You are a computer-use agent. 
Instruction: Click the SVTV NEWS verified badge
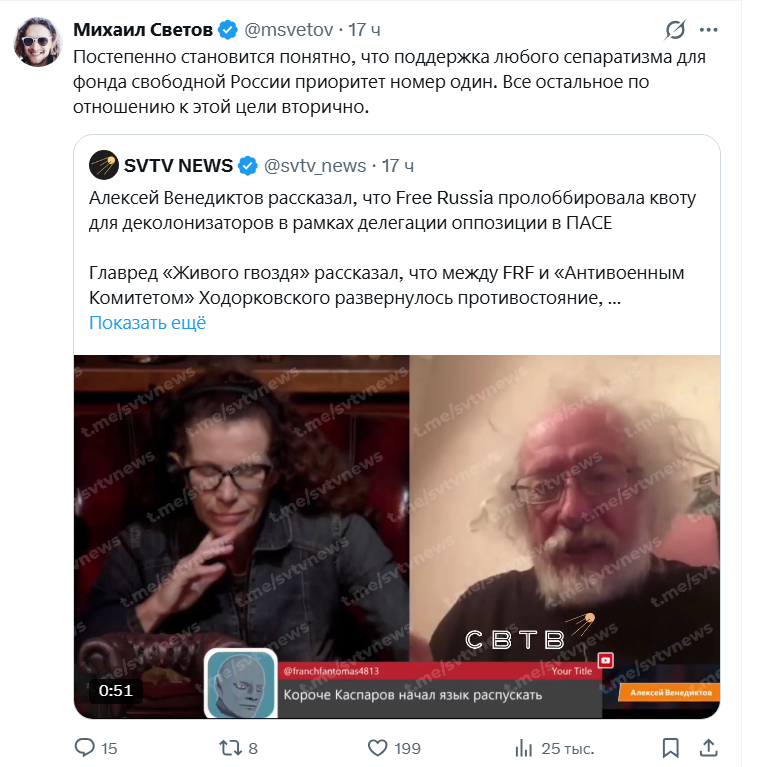pyautogui.click(x=248, y=165)
